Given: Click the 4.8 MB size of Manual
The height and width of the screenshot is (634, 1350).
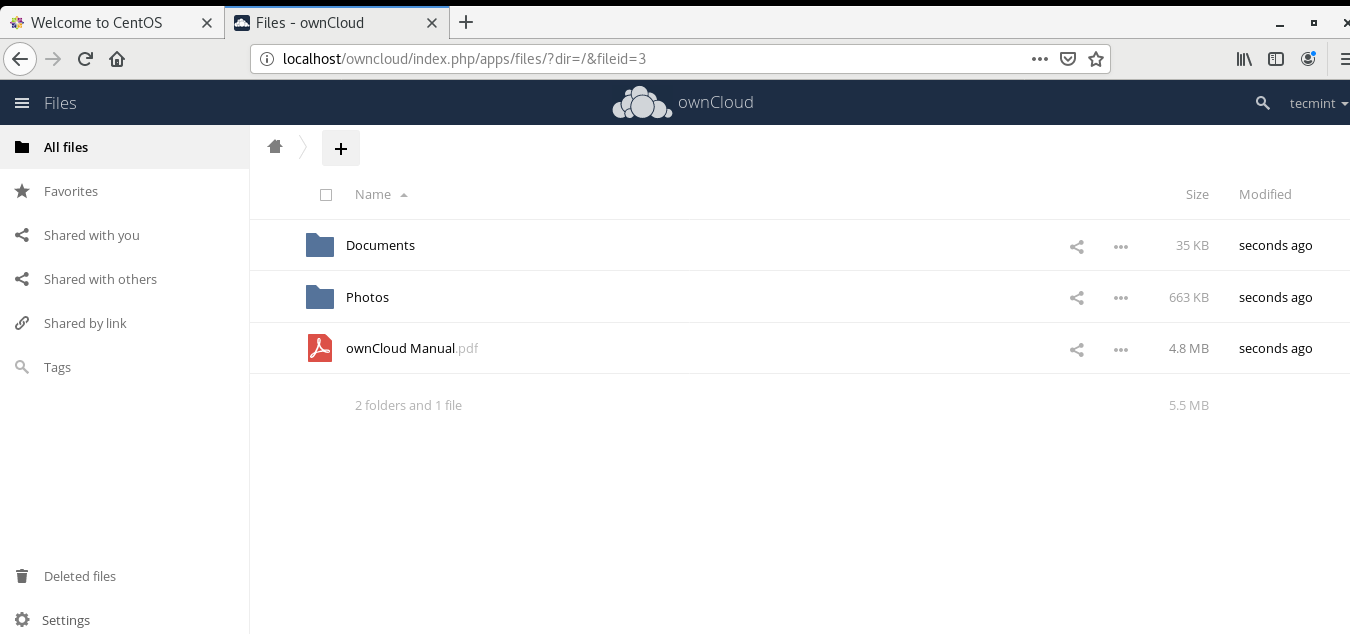Looking at the screenshot, I should point(1189,348).
